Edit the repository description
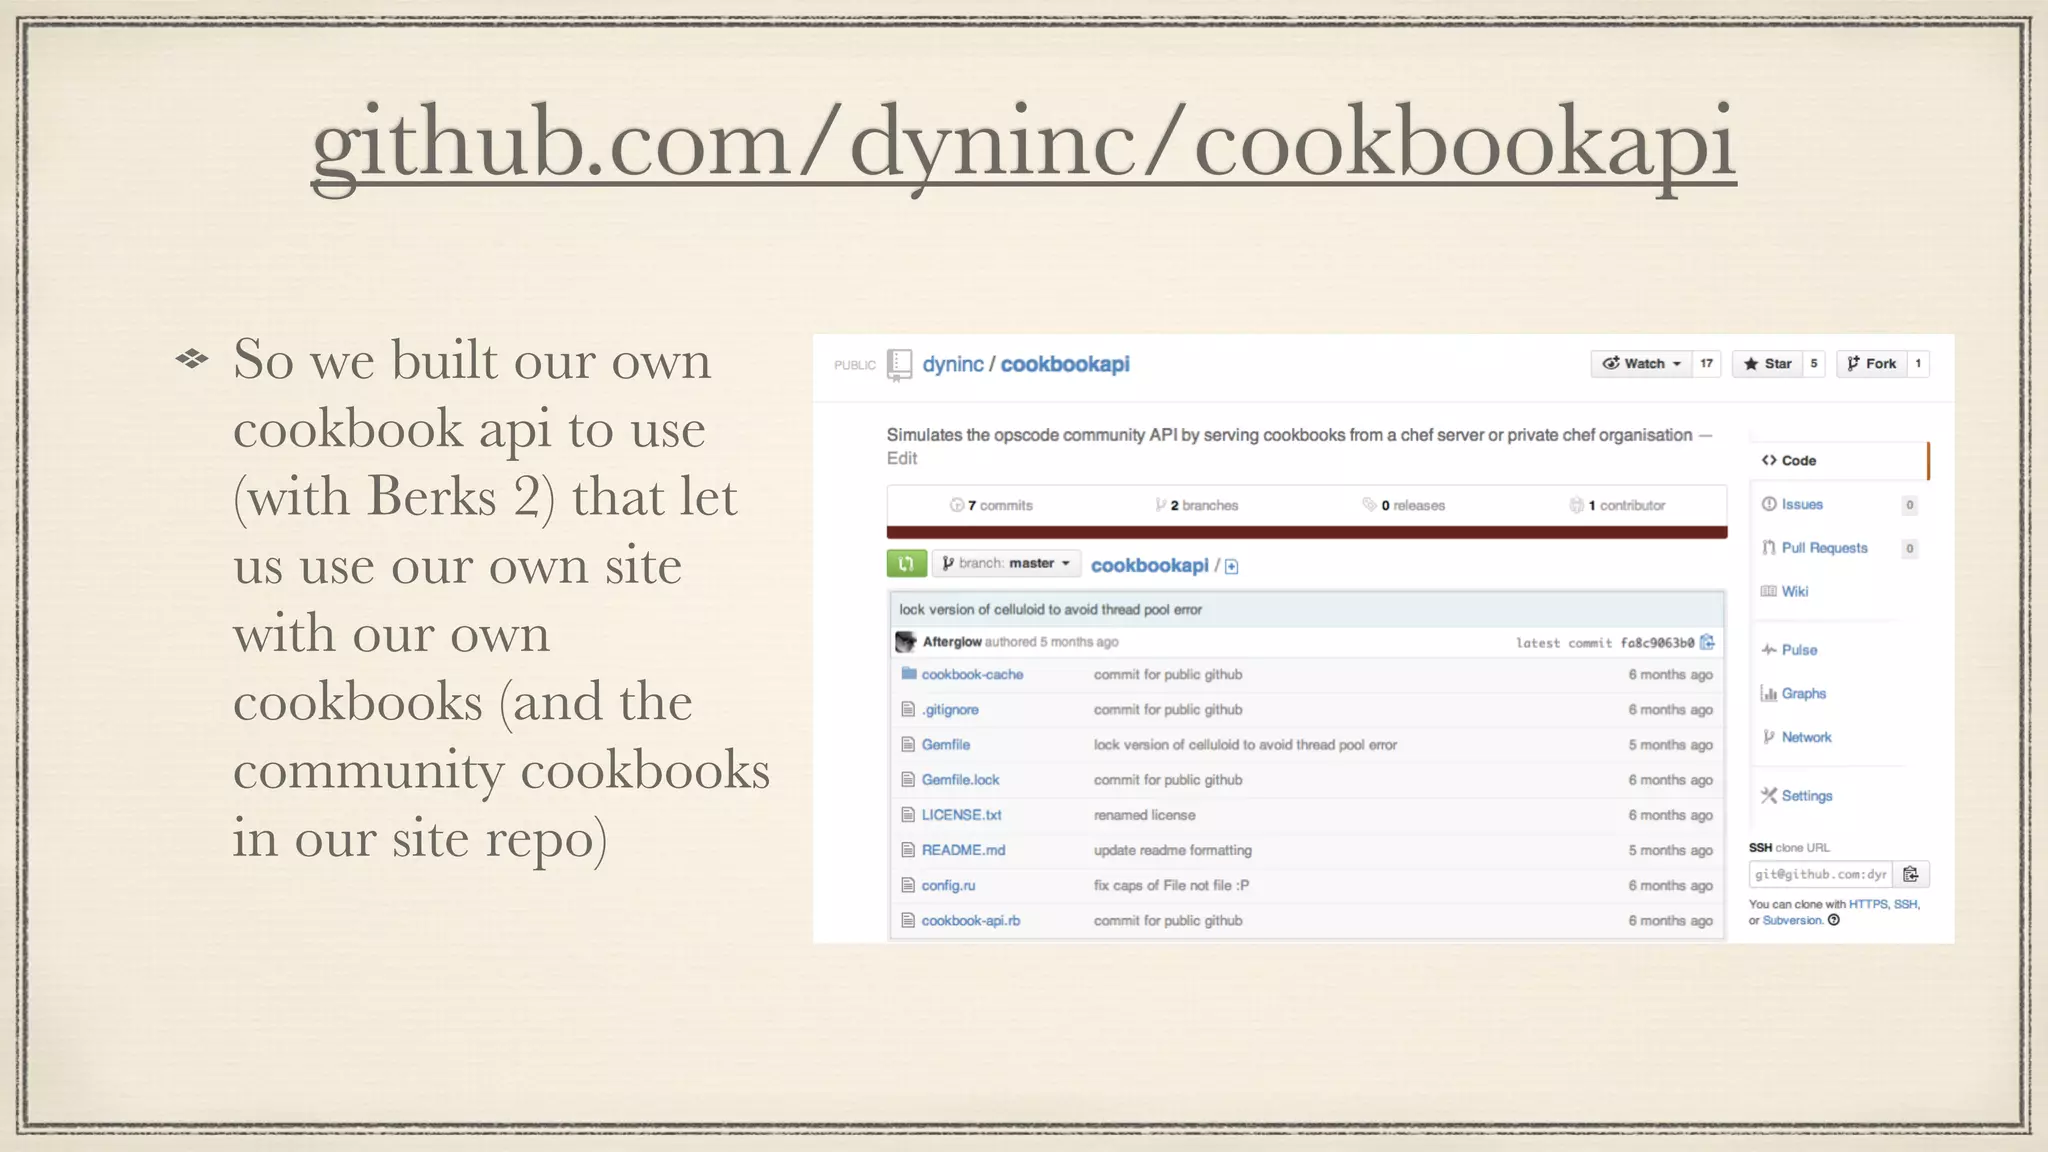2048x1152 pixels. [x=901, y=458]
